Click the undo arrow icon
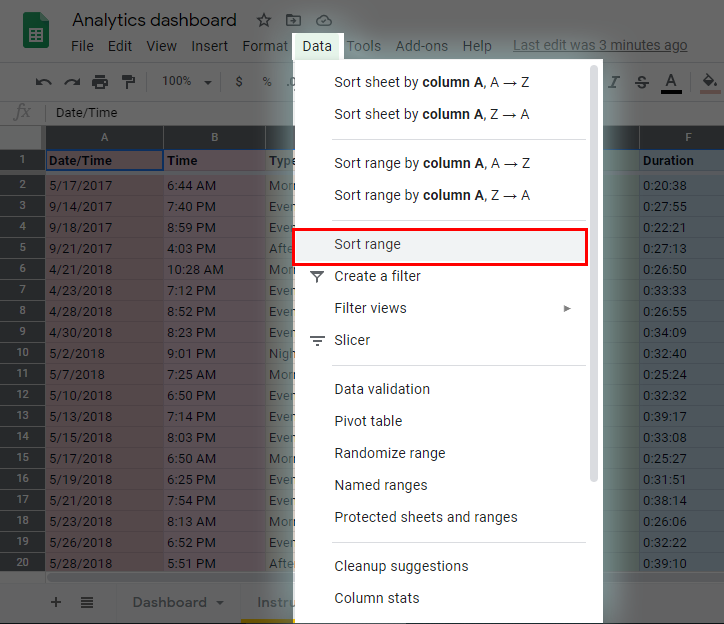Screen dimensions: 724x624 point(43,82)
